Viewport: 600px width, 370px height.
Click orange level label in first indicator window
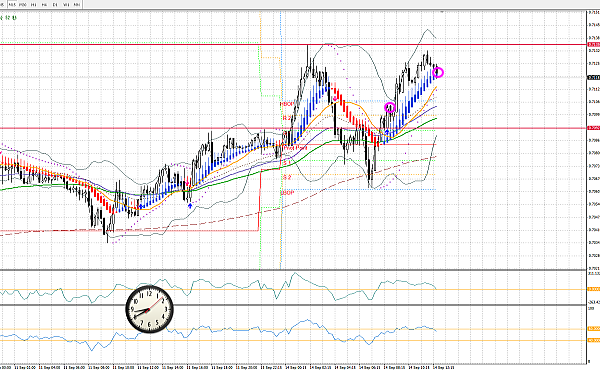(x=593, y=289)
